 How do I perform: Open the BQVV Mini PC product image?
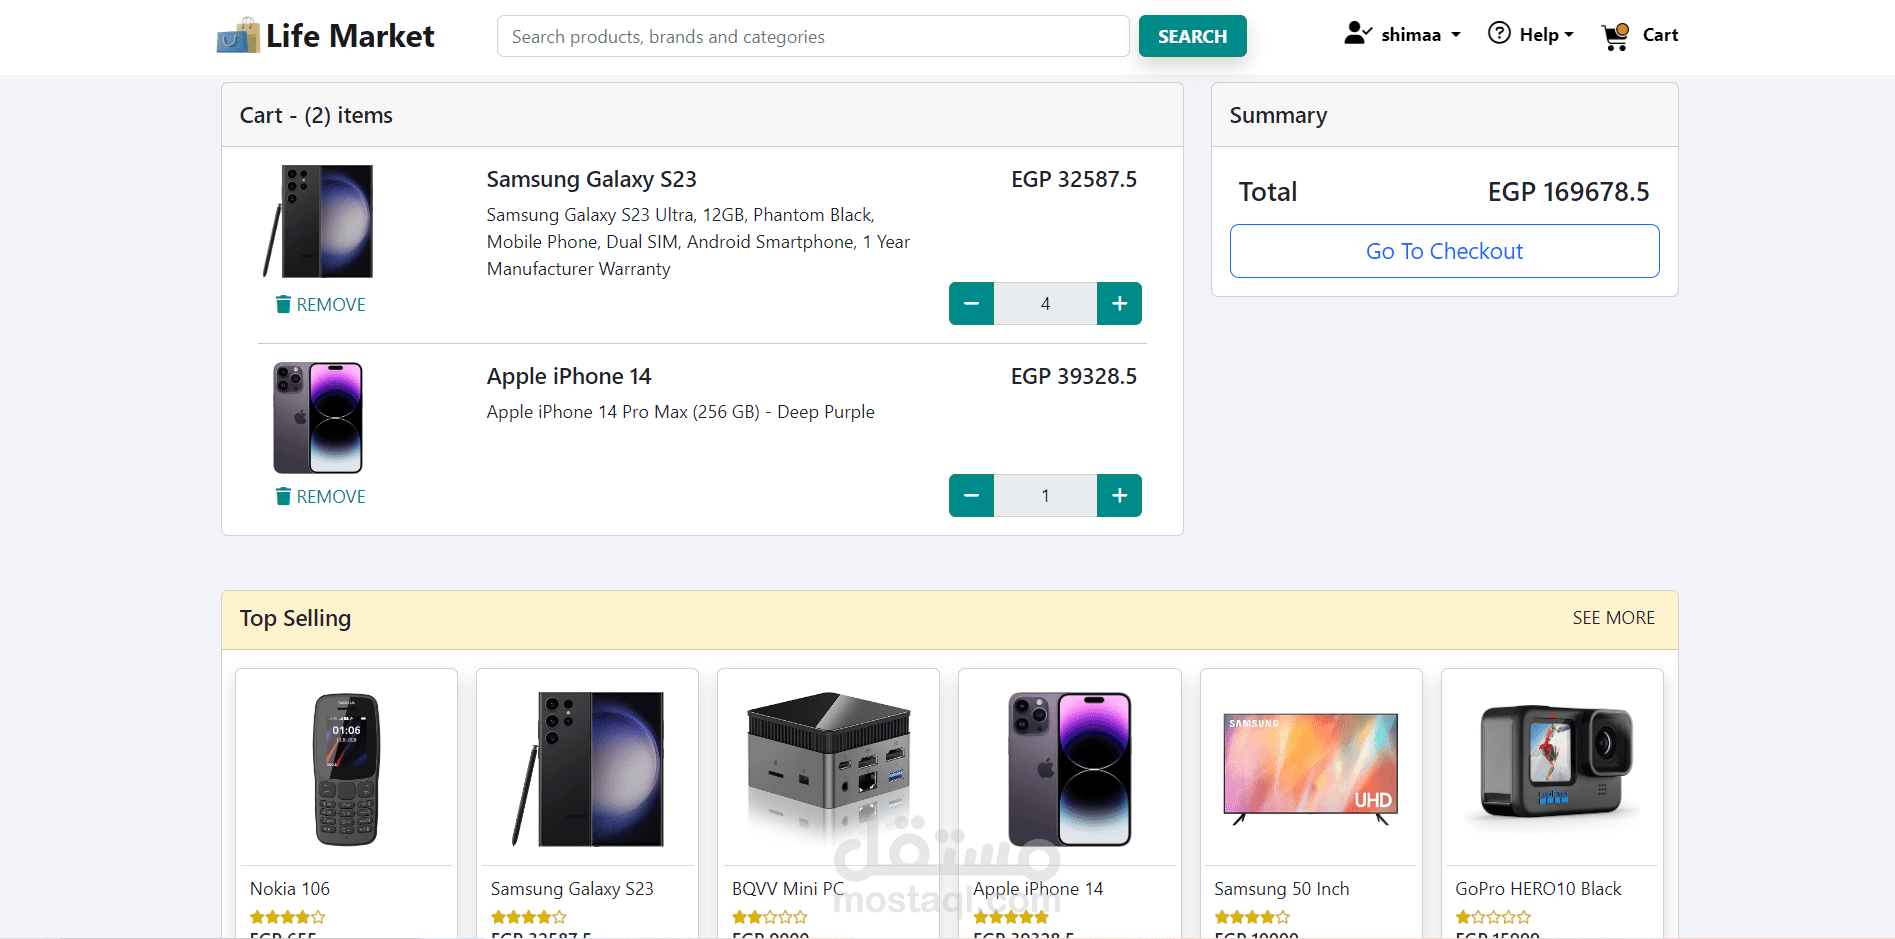tap(828, 768)
